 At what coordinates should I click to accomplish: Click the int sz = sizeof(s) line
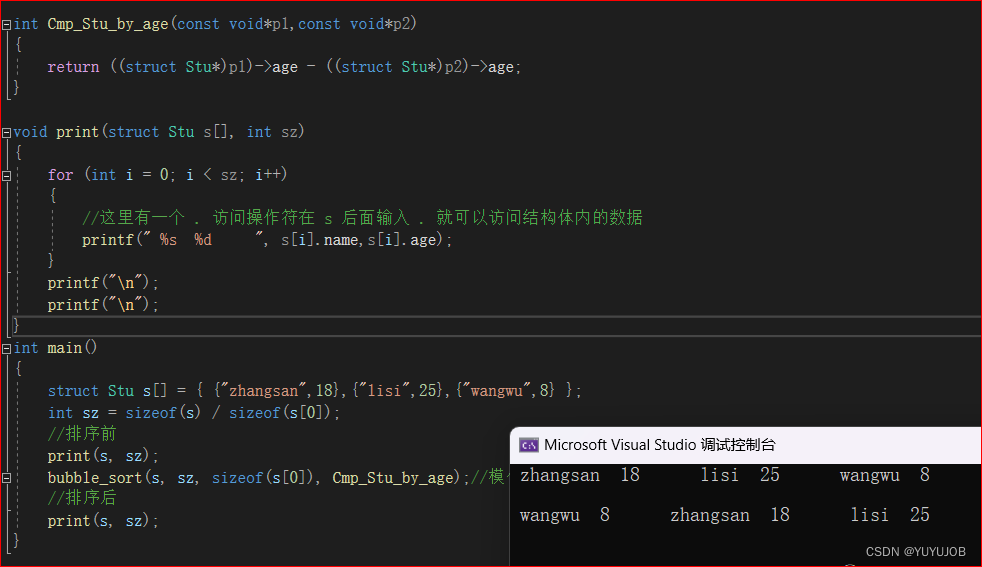(x=194, y=413)
